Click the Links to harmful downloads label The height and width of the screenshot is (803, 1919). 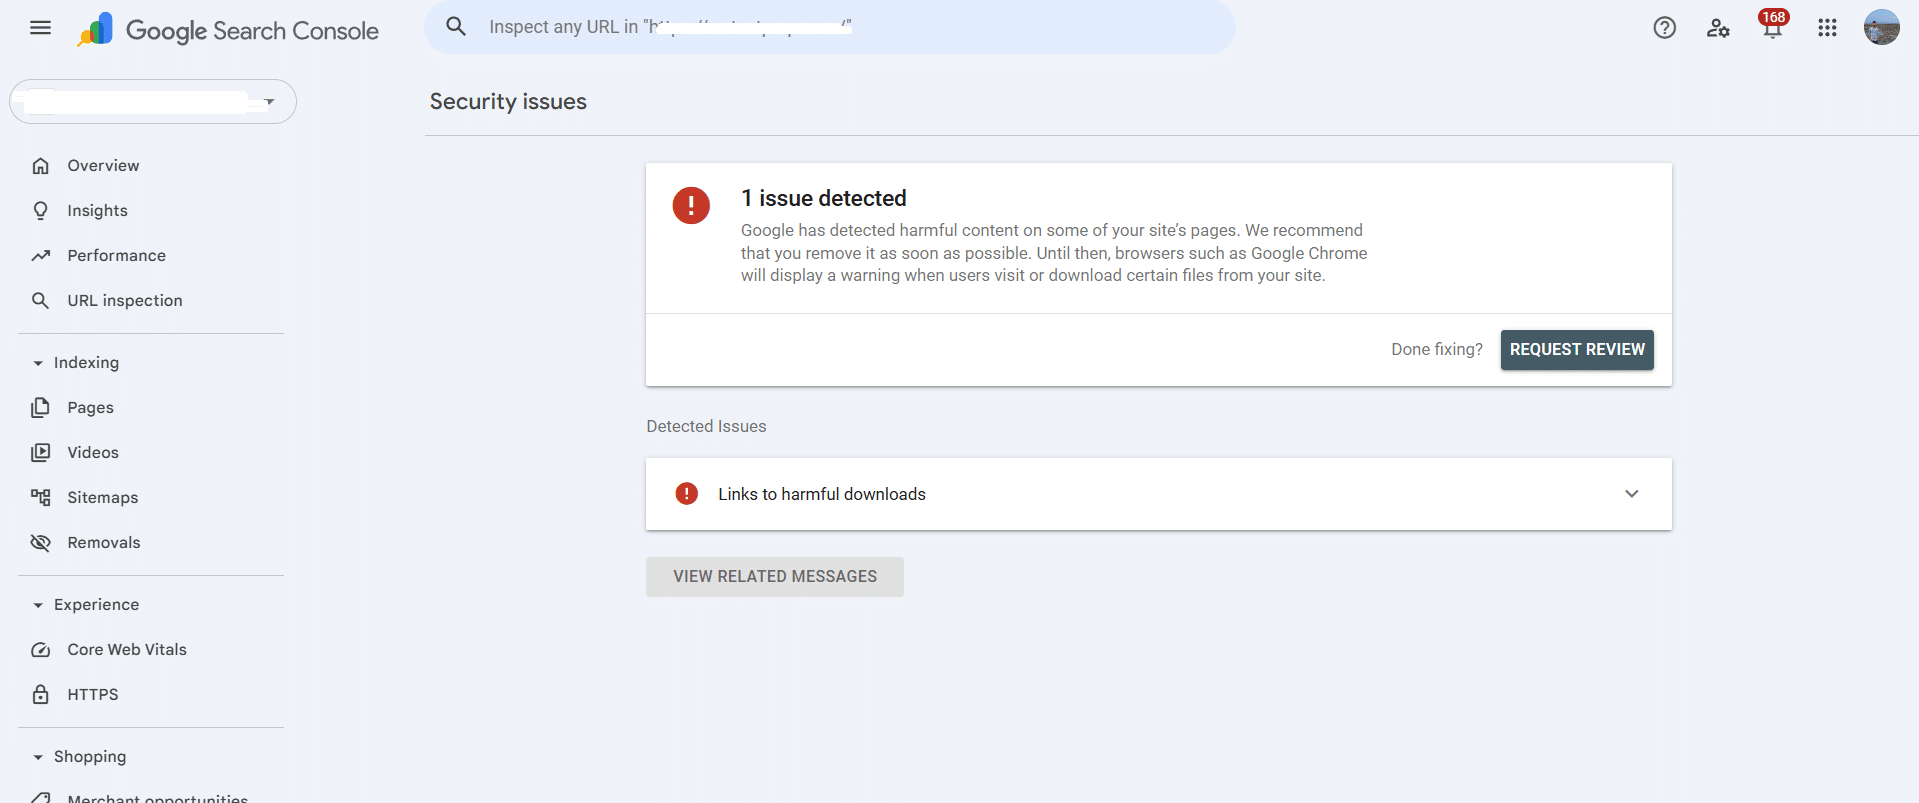tap(822, 494)
